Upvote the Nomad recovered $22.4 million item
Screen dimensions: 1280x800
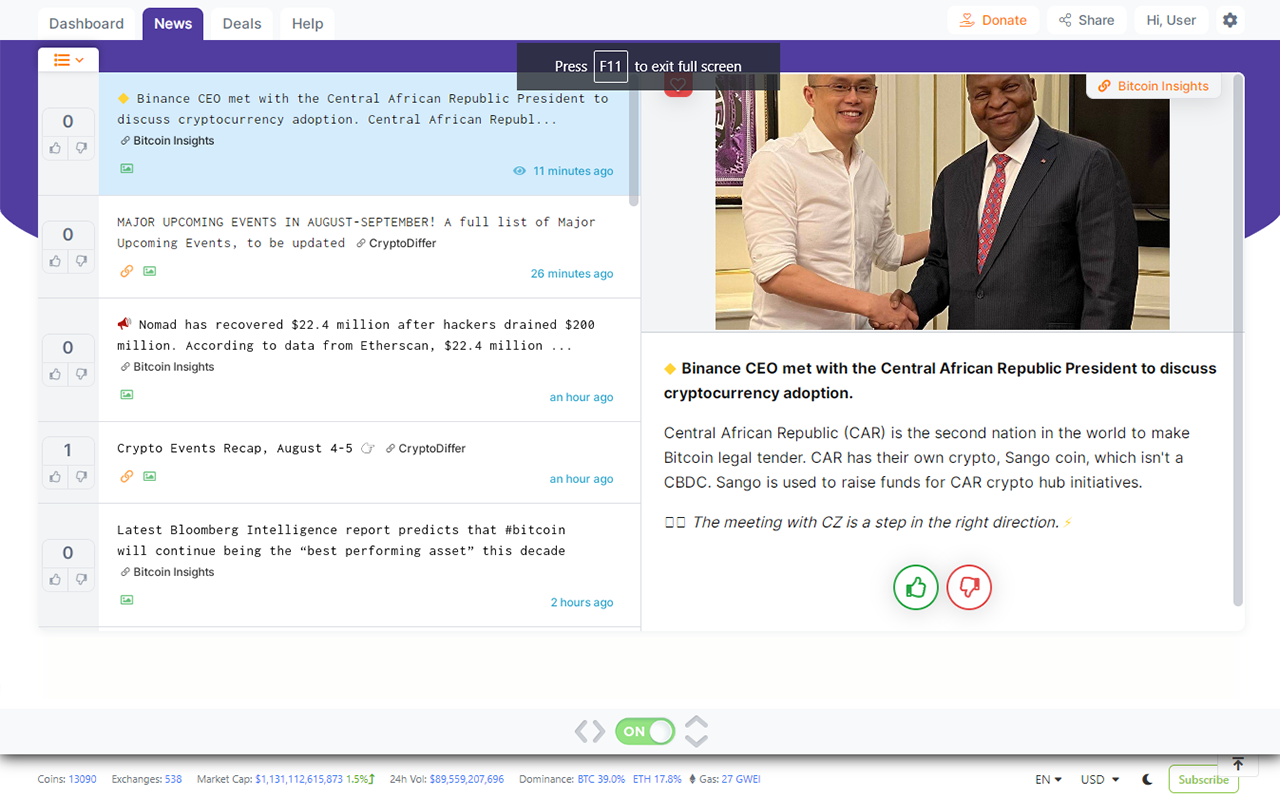(55, 374)
